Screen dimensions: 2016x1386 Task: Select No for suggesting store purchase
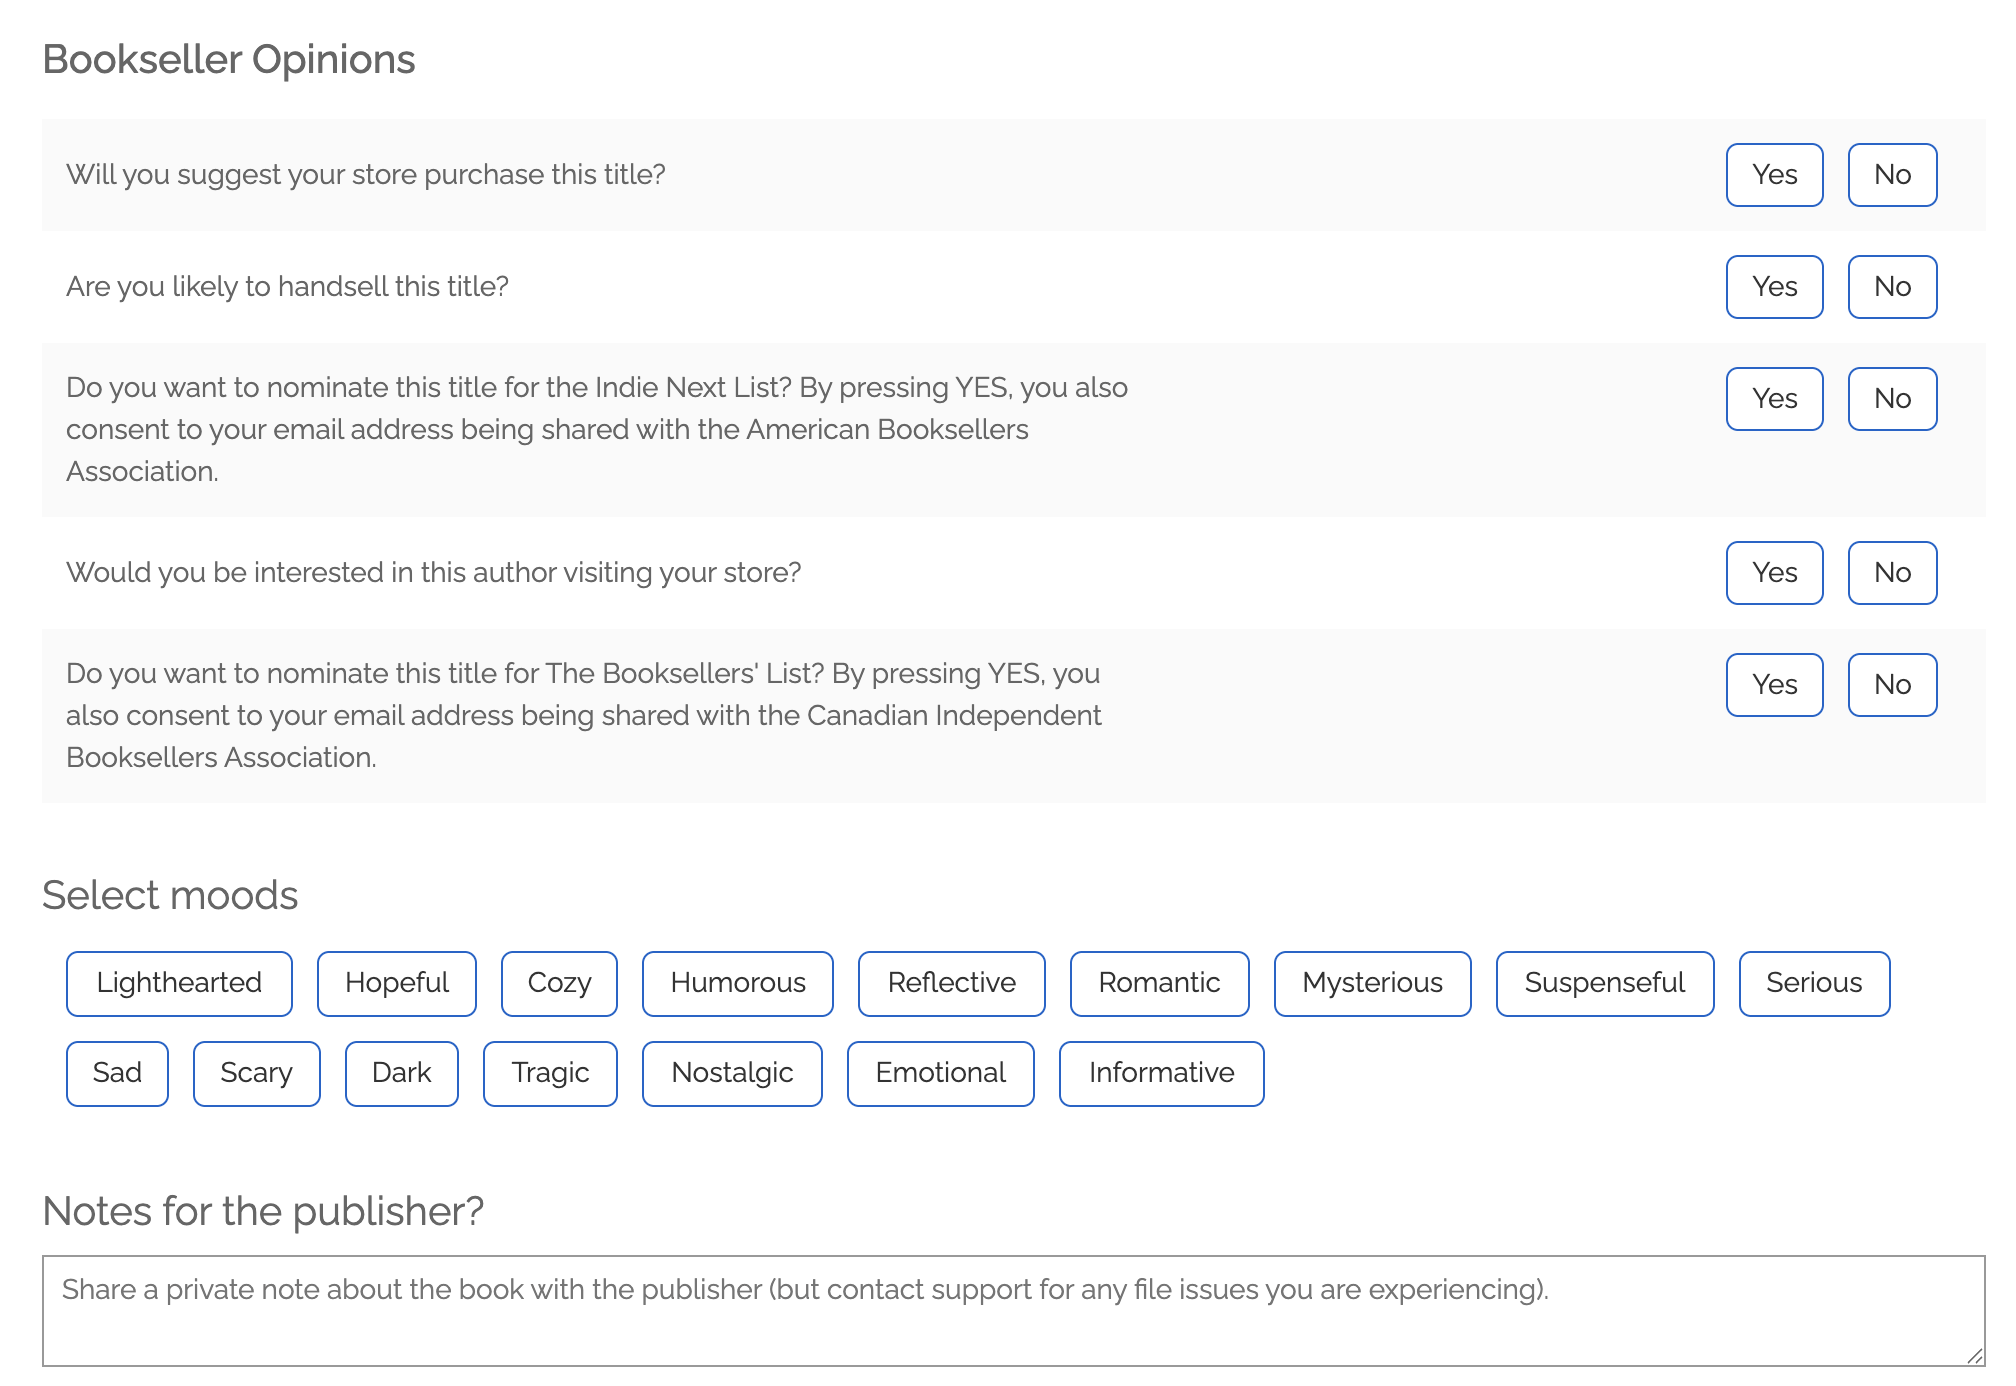[1892, 175]
